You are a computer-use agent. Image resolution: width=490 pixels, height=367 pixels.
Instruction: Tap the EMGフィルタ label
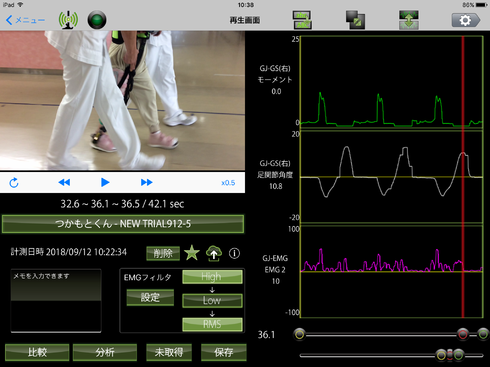[147, 277]
